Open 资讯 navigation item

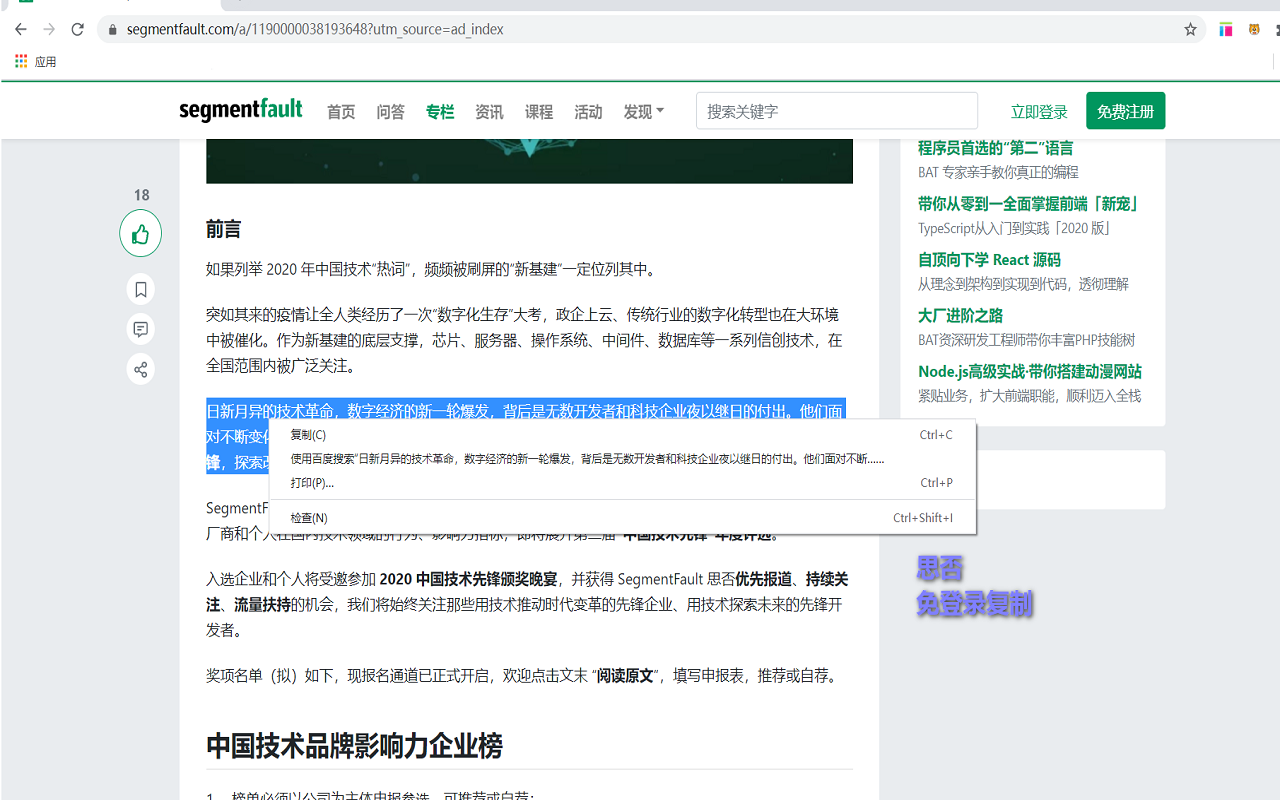489,112
